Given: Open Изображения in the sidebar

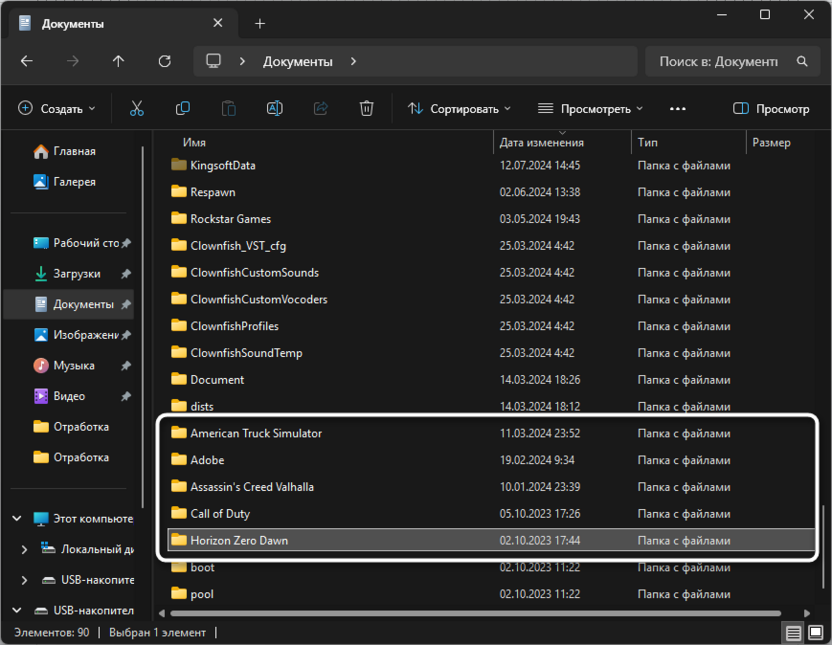Looking at the screenshot, I should point(76,335).
